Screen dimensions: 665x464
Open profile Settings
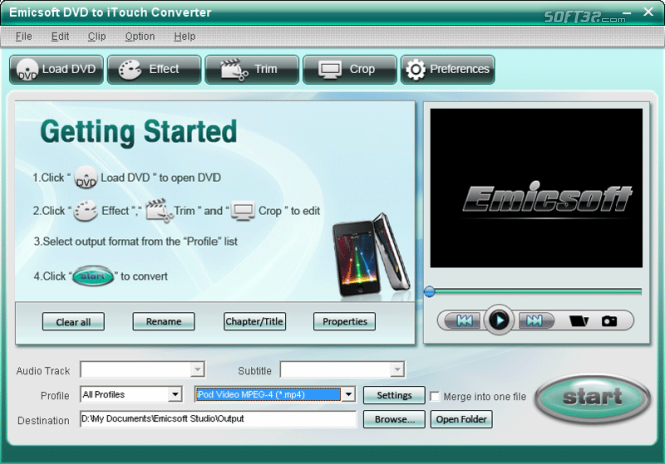(394, 395)
